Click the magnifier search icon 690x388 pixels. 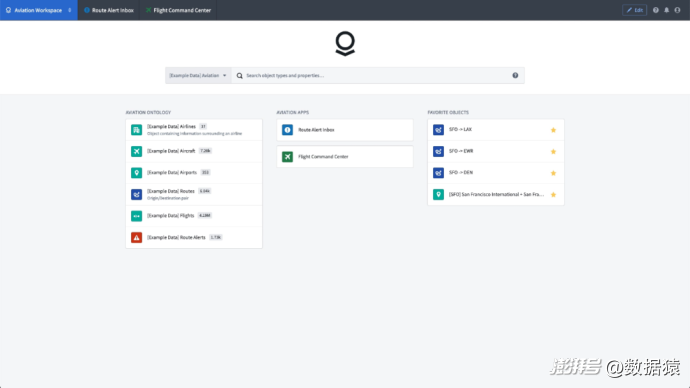(239, 76)
